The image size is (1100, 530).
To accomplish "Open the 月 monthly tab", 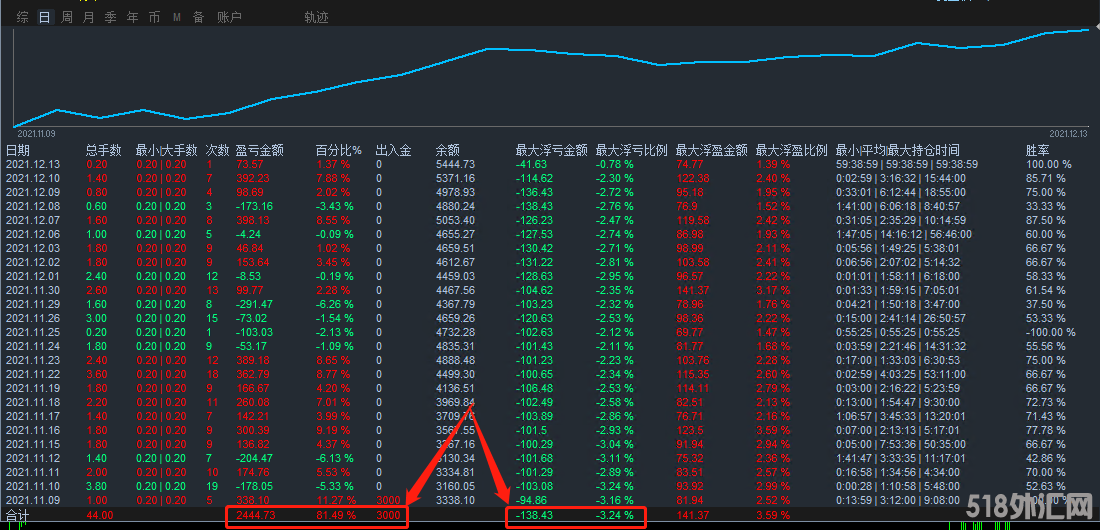I will point(88,17).
